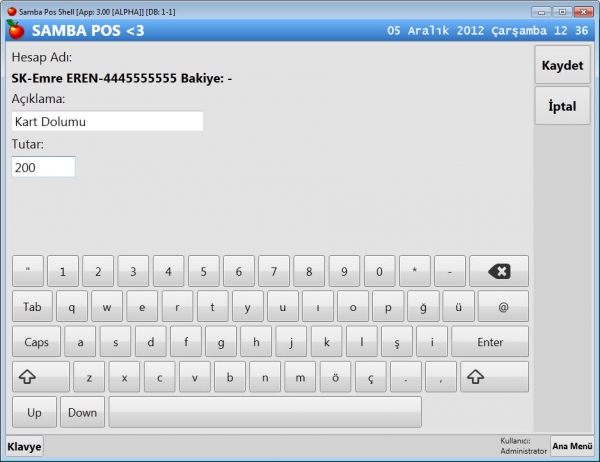600x462 pixels.
Task: Tap the ç key
Action: click(370, 377)
